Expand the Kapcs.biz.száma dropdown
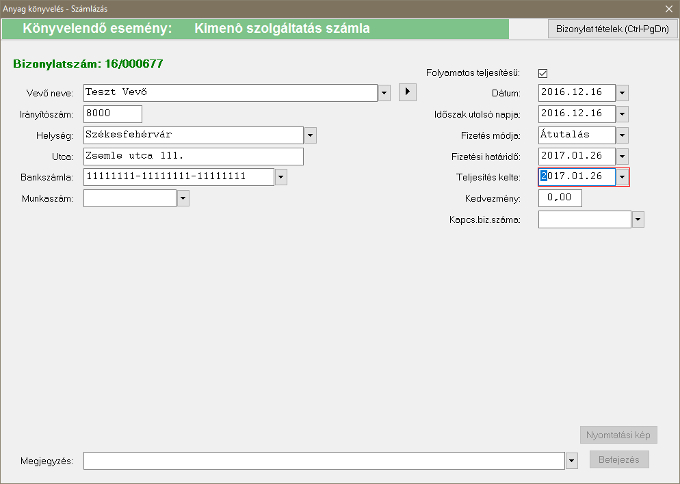680x484 pixels. click(638, 219)
